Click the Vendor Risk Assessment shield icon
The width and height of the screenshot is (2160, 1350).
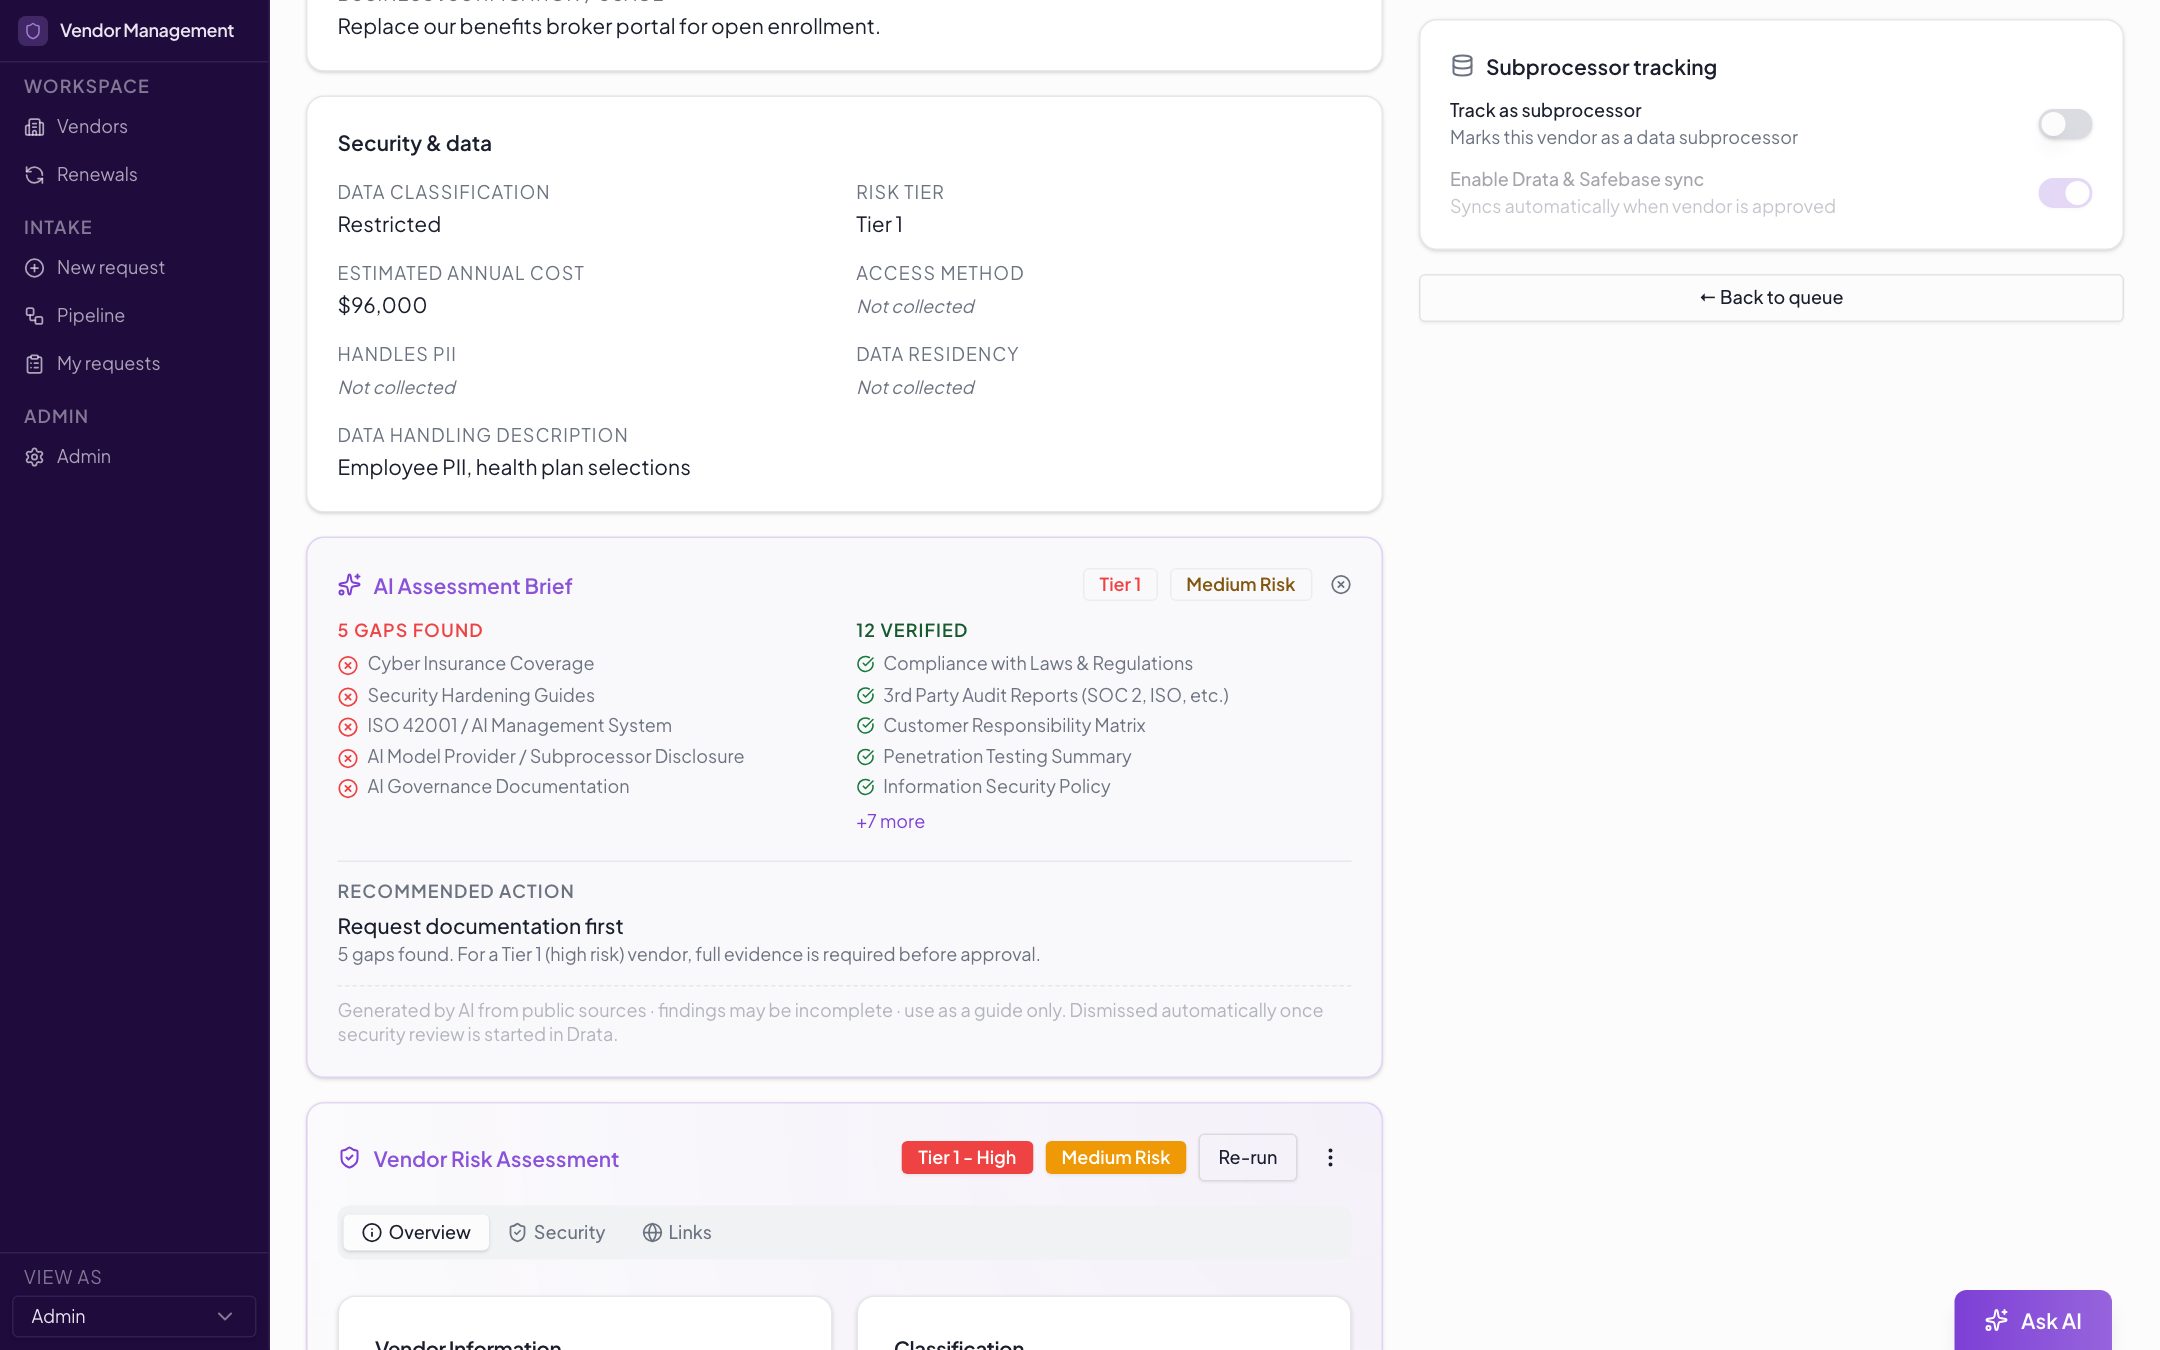click(349, 1158)
